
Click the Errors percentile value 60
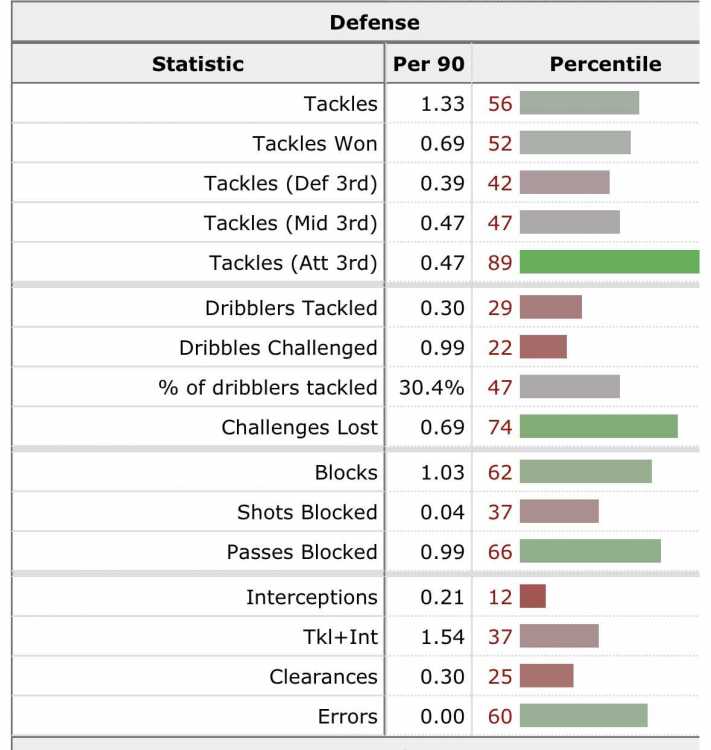tap(500, 716)
